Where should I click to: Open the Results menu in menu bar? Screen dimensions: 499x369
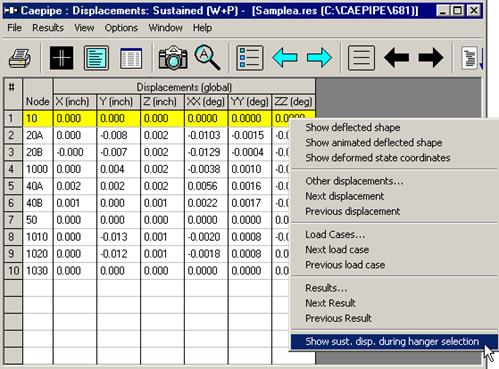[x=48, y=28]
